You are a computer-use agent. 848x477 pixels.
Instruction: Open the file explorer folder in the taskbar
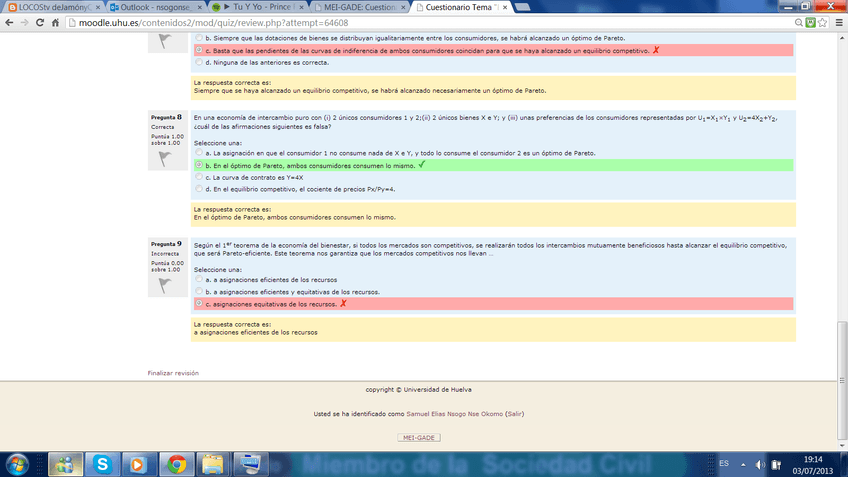pos(213,465)
